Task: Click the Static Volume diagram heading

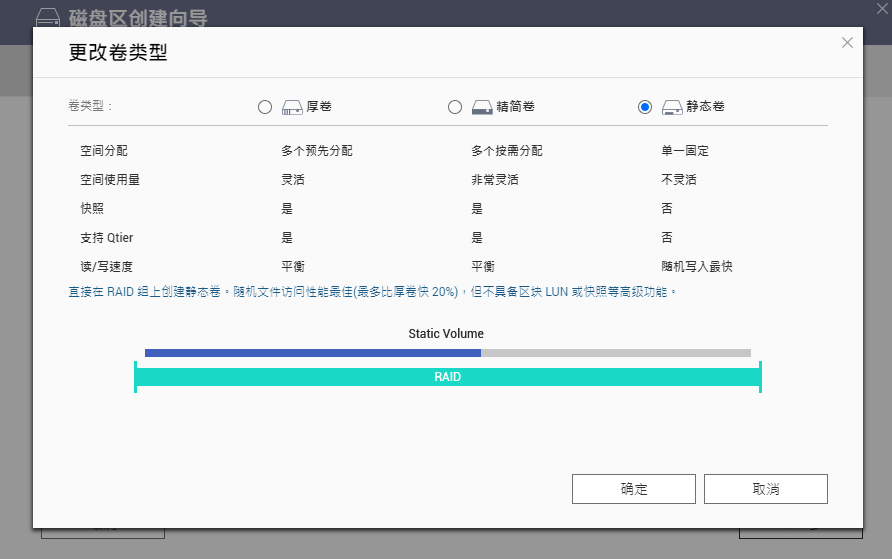Action: [x=446, y=333]
